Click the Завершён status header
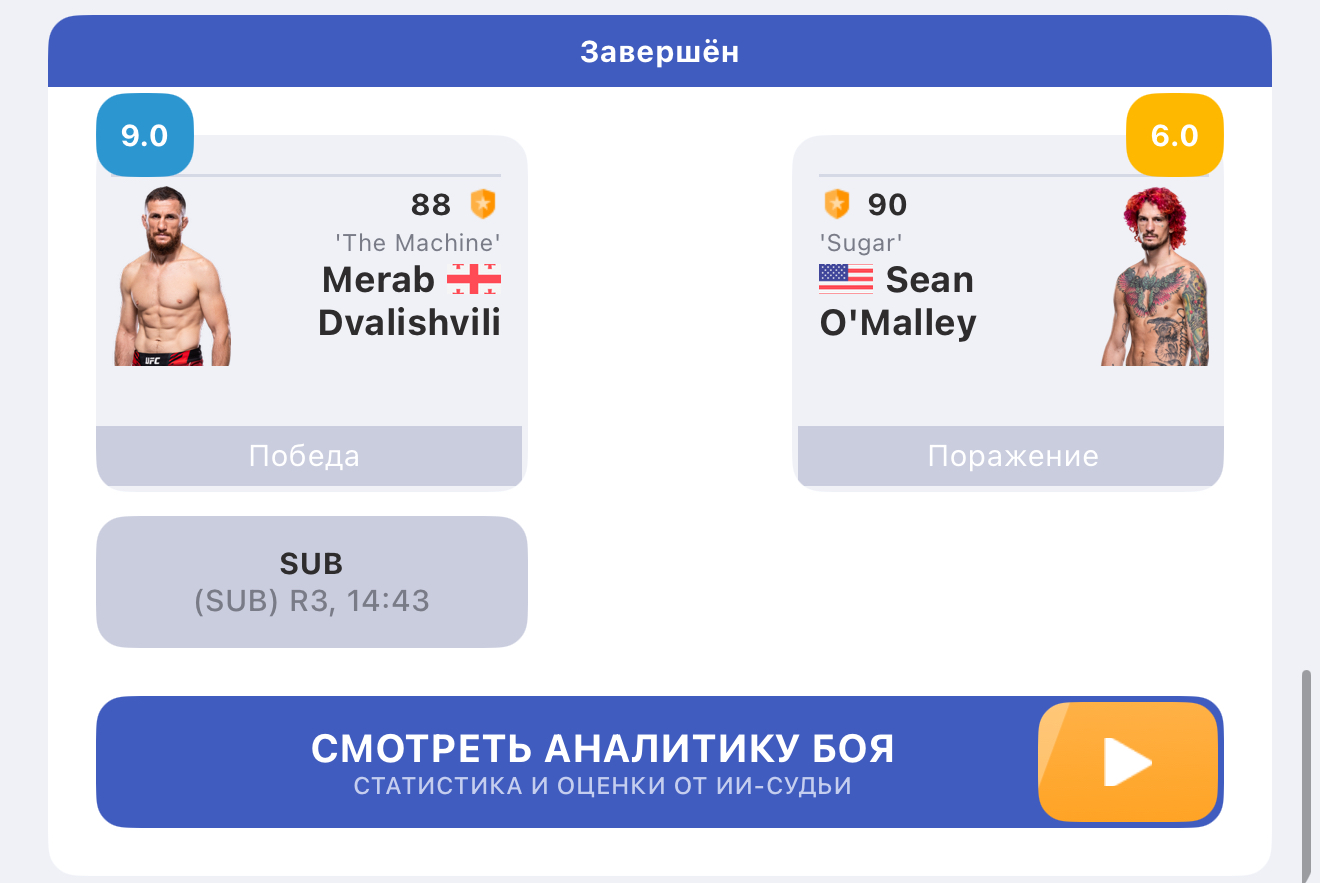The image size is (1320, 883). click(x=660, y=51)
